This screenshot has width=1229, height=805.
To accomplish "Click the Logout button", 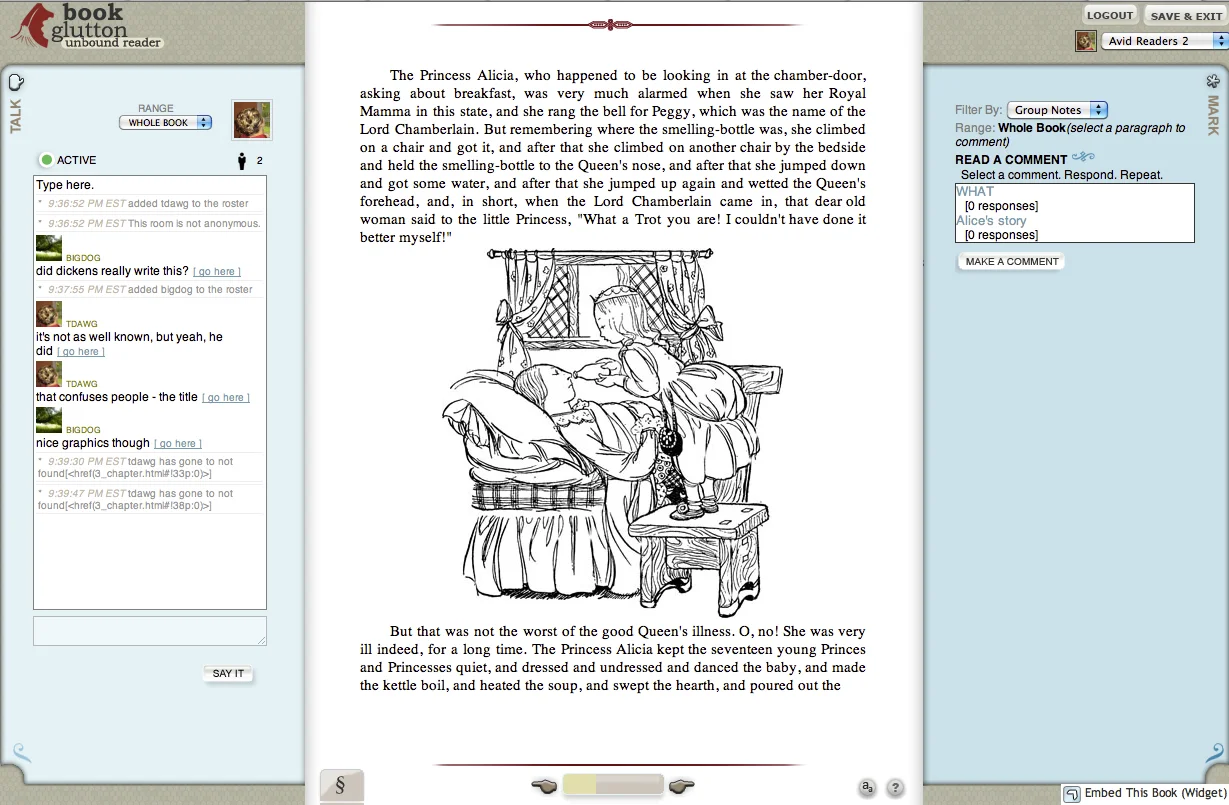I will [x=1110, y=15].
